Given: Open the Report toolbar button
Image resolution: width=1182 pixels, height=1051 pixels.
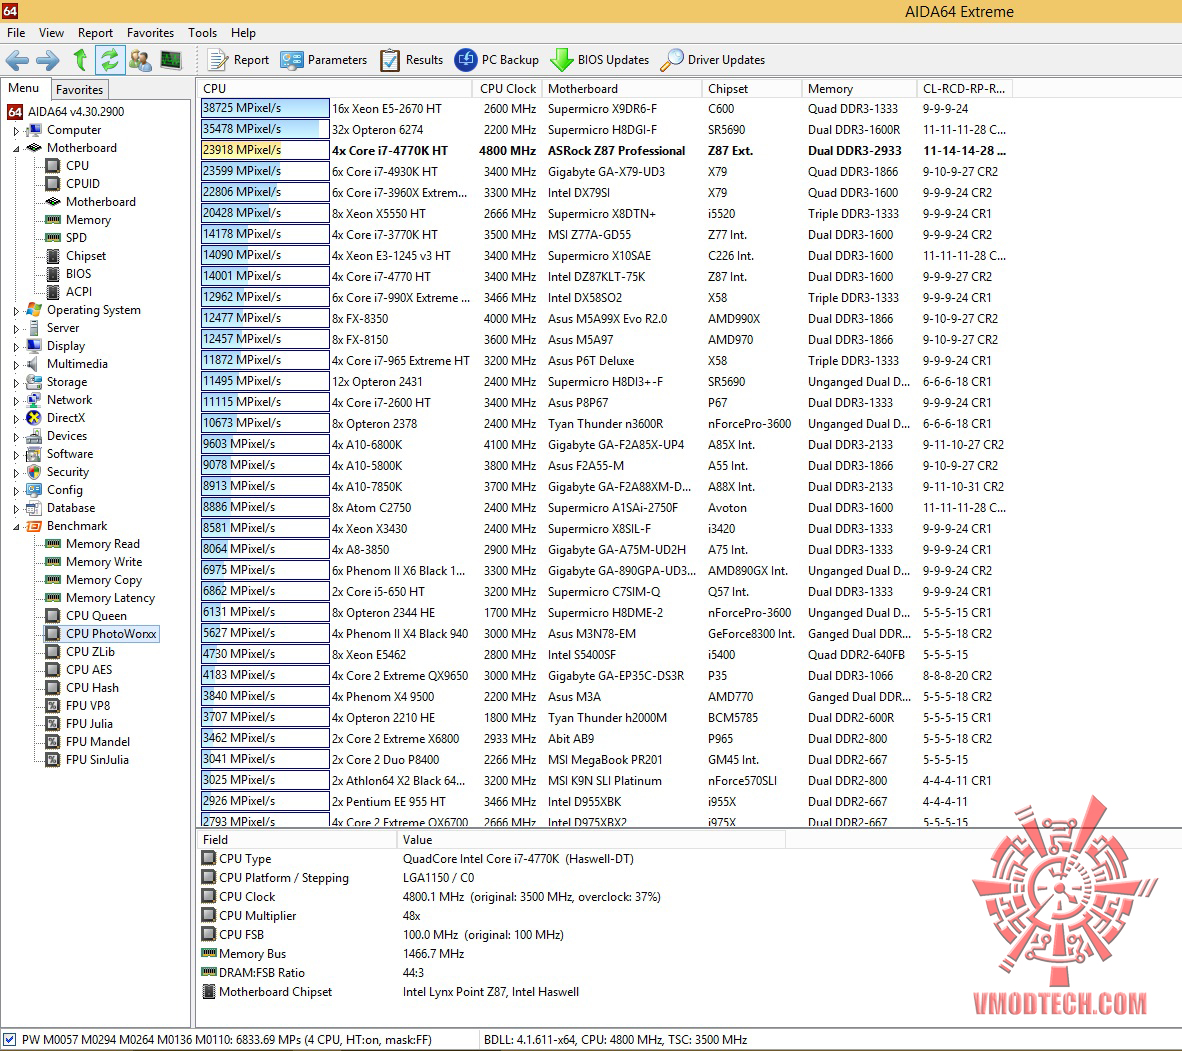Looking at the screenshot, I should tap(238, 60).
